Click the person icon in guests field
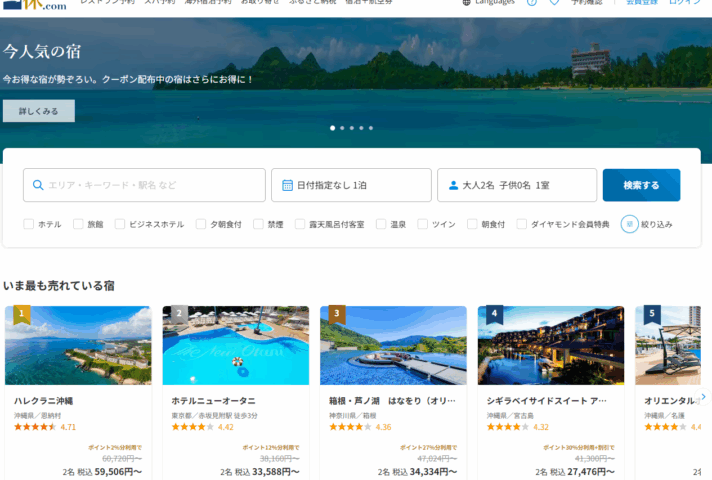This screenshot has width=712, height=480. (x=453, y=185)
